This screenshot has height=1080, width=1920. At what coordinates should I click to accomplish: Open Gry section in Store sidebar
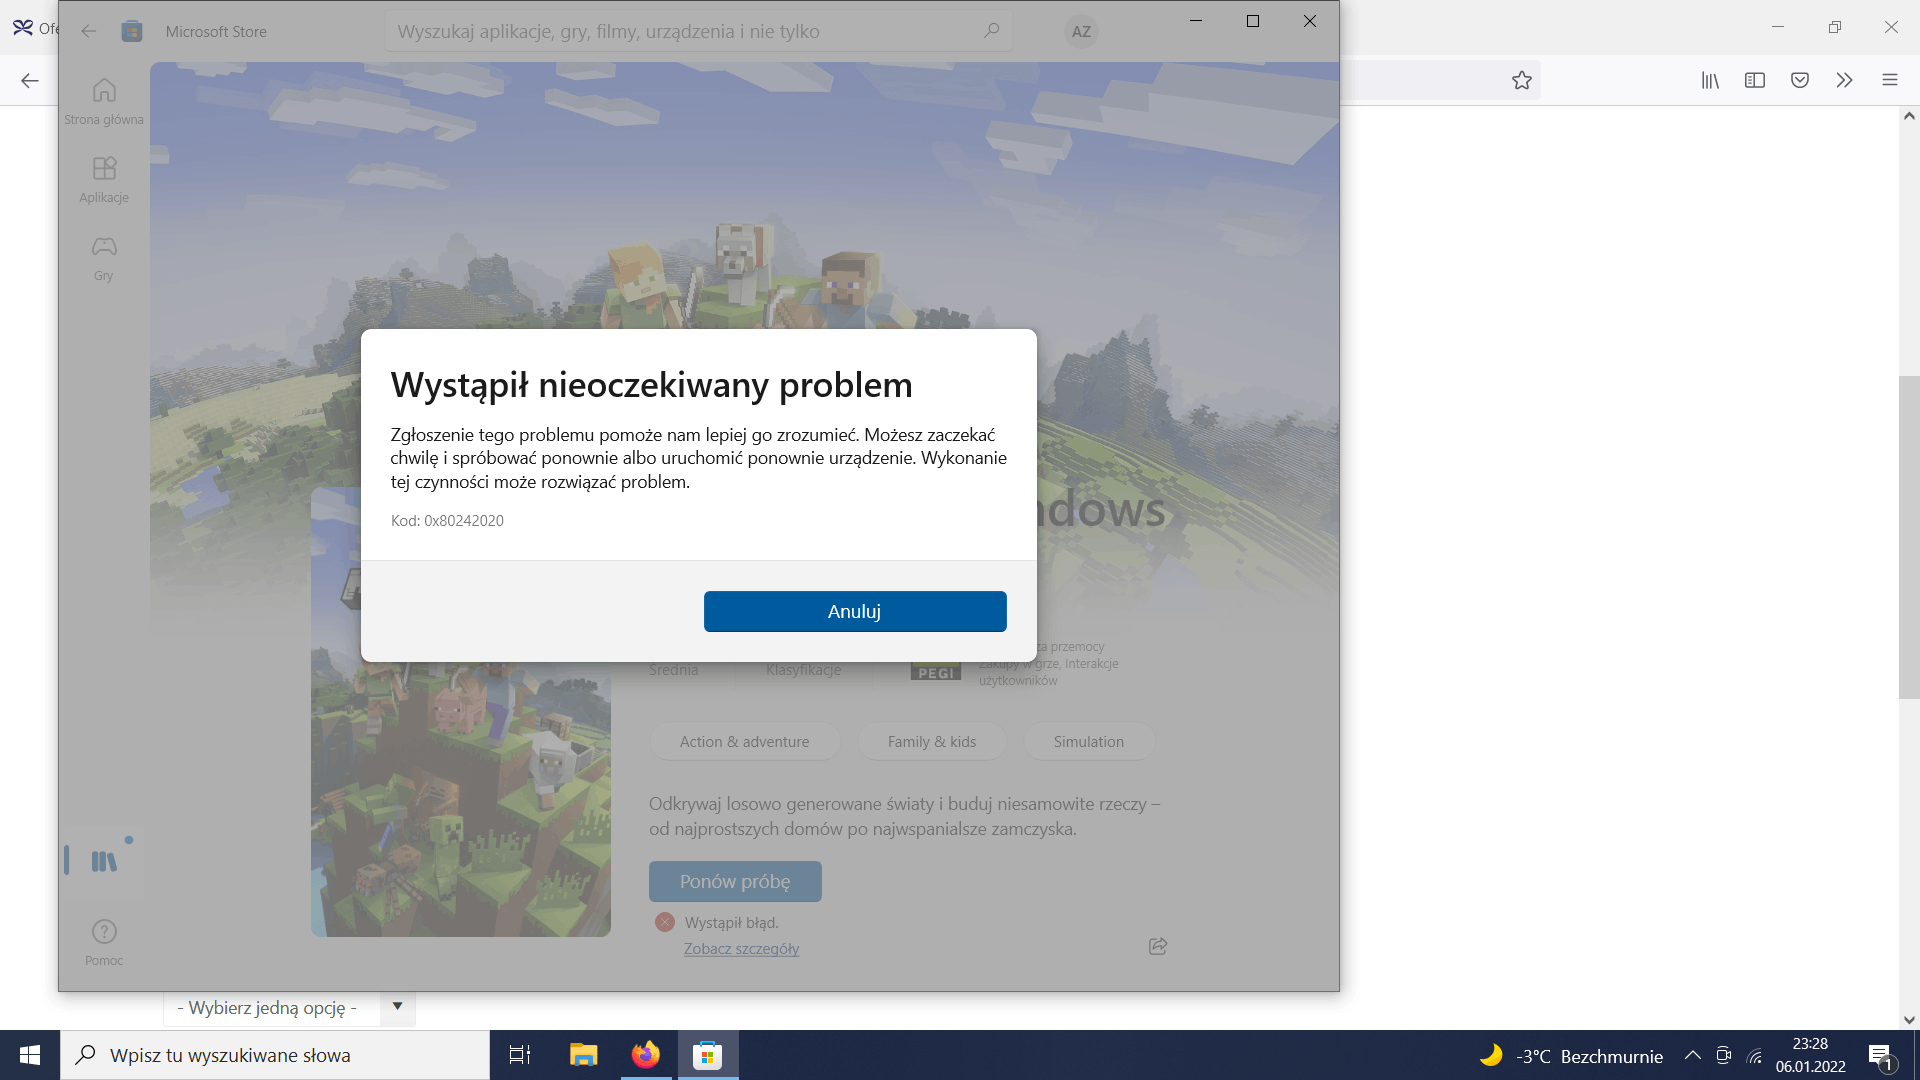pyautogui.click(x=104, y=258)
